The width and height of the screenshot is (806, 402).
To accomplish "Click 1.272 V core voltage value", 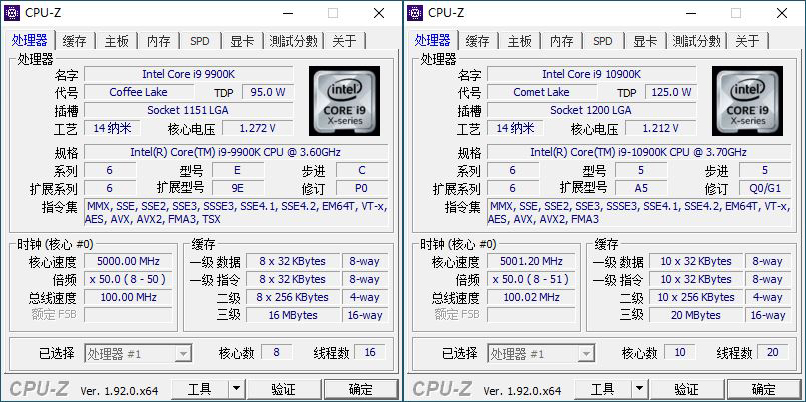I will (x=258, y=128).
